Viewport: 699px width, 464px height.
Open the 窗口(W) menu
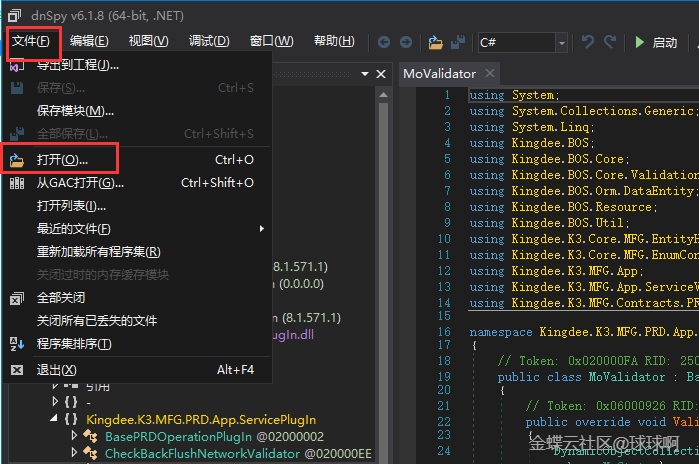271,41
